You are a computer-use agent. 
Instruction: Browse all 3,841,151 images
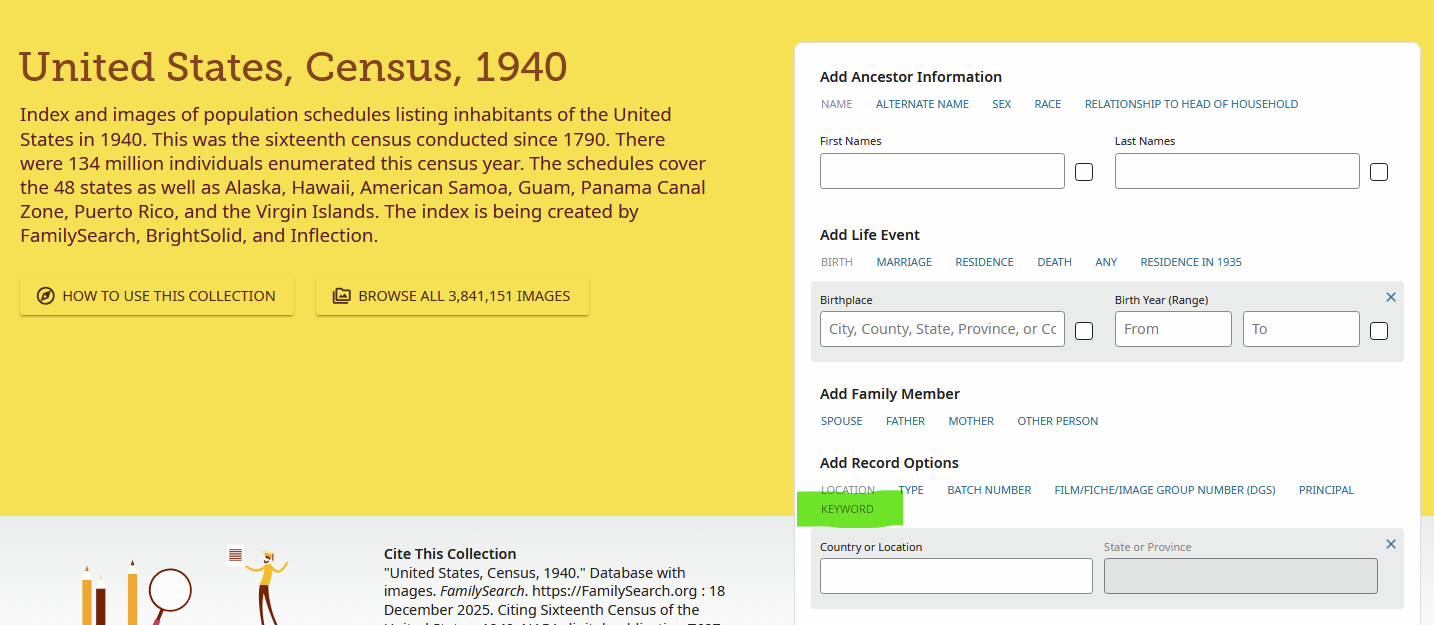[x=452, y=296]
